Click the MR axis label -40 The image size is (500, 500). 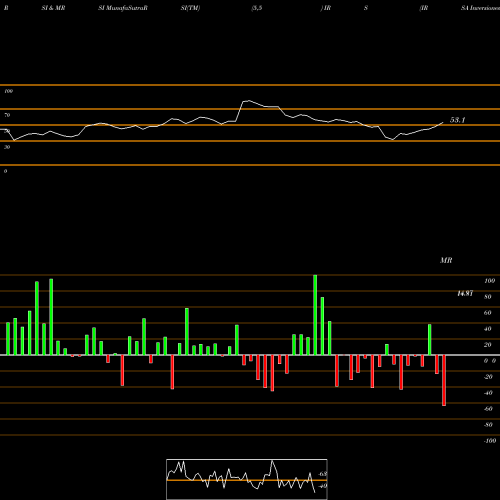coord(488,393)
